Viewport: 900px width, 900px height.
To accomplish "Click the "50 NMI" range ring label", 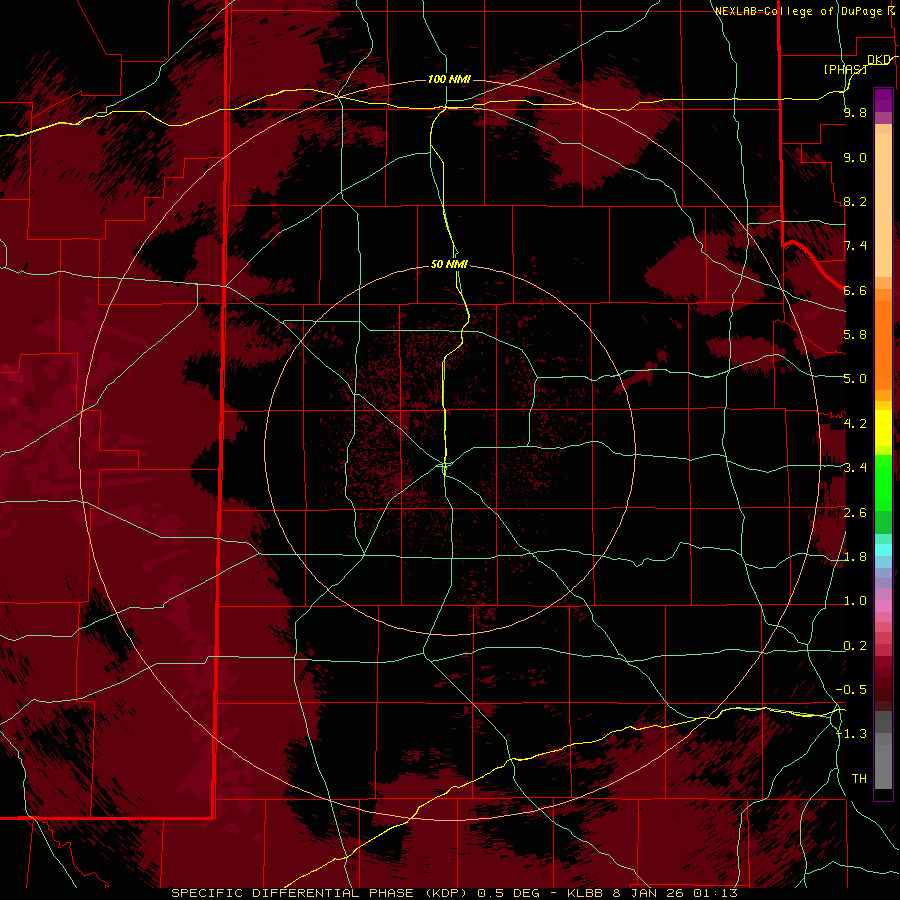I will click(x=449, y=264).
